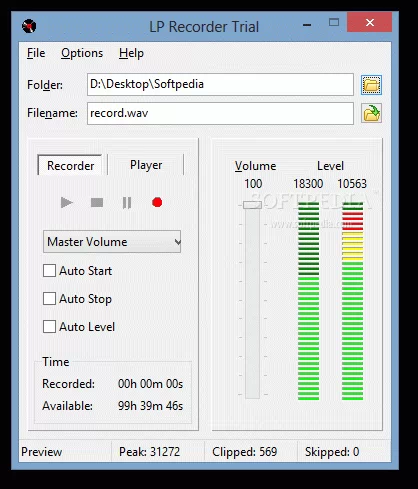Viewport: 418px width, 489px height.
Task: Click the Available time value 99h 39m 46s
Action: pos(150,406)
